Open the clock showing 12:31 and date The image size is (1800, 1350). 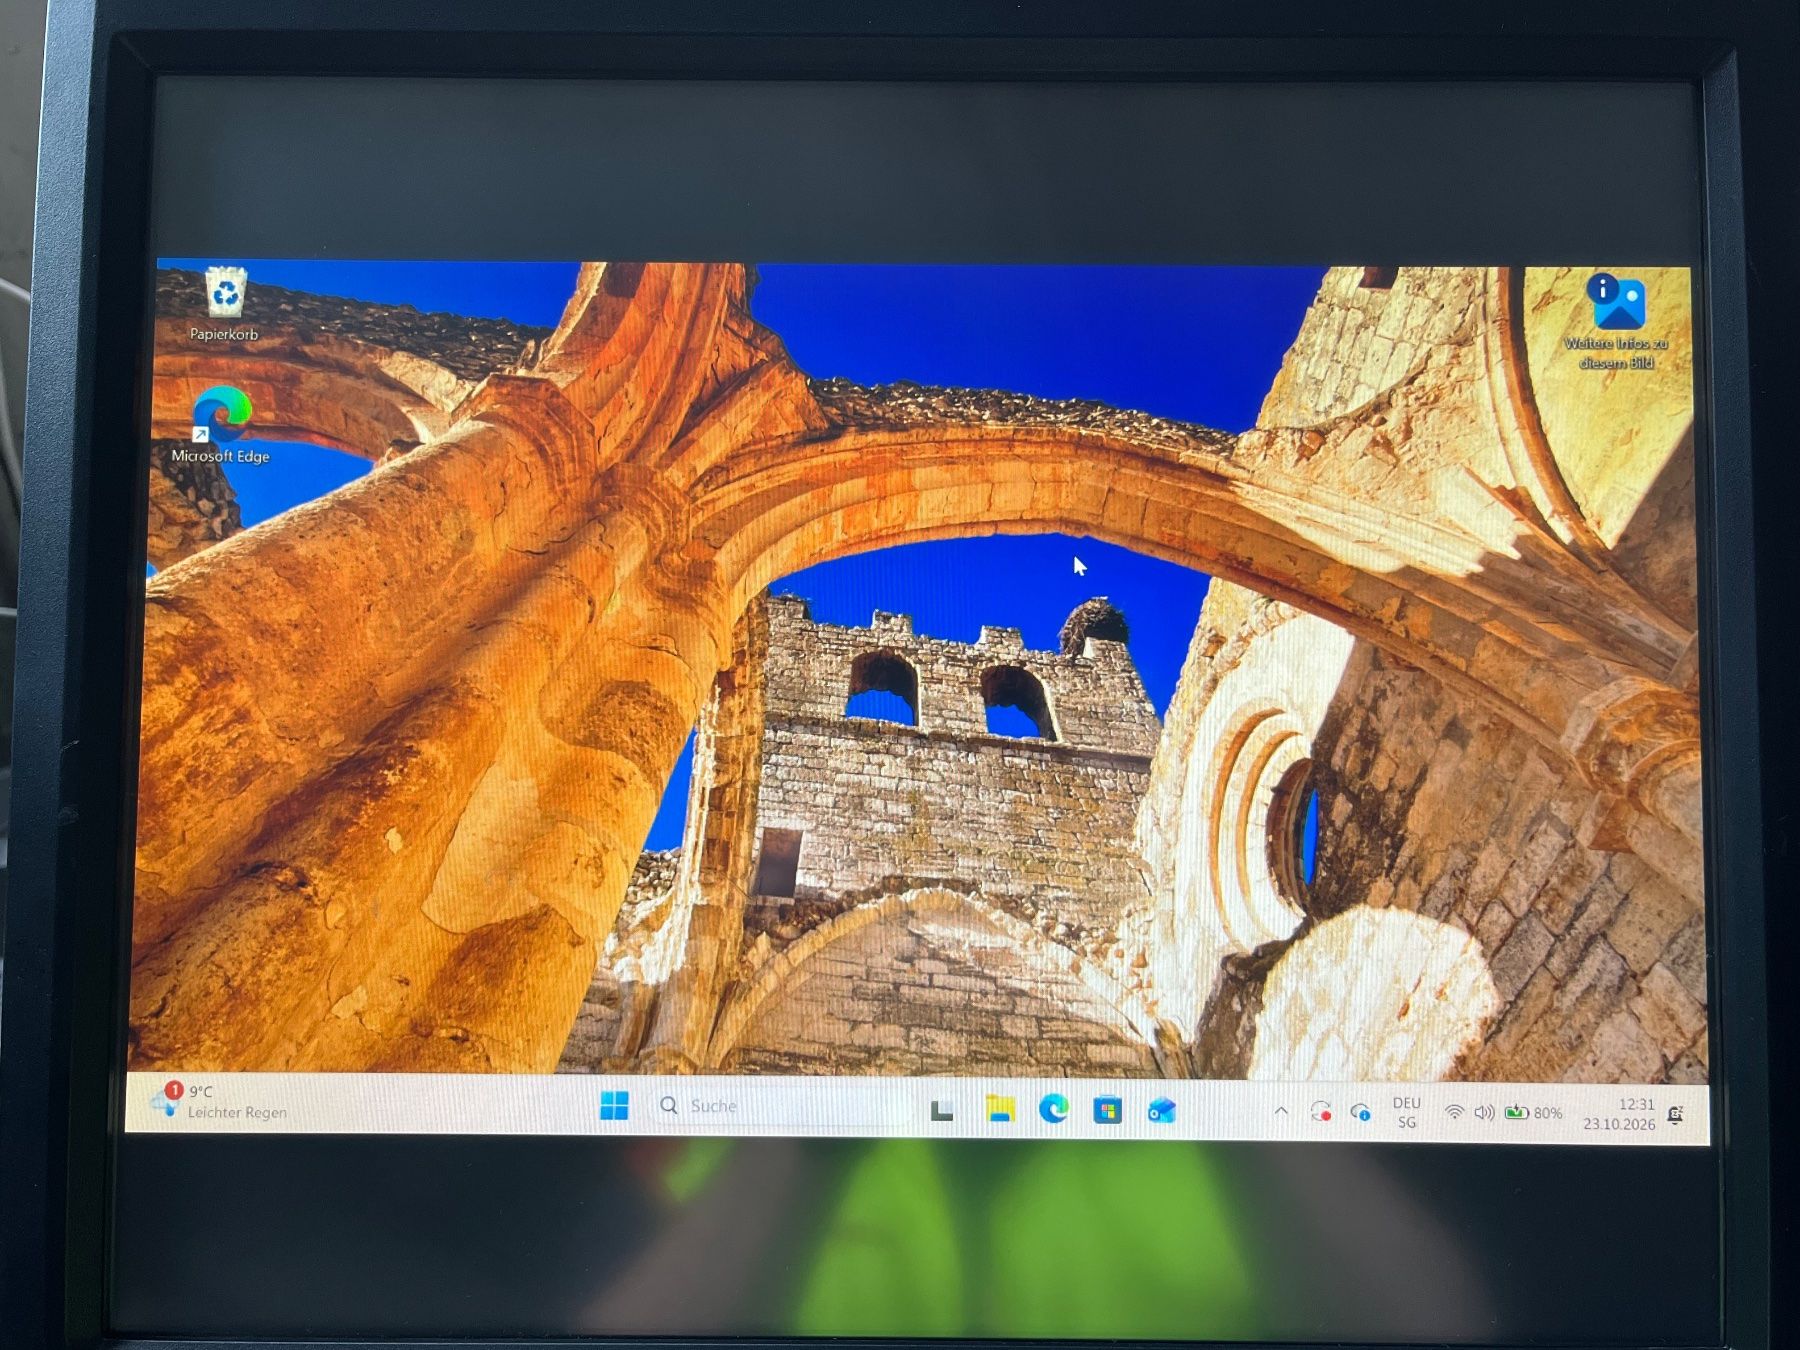pyautogui.click(x=1619, y=1114)
